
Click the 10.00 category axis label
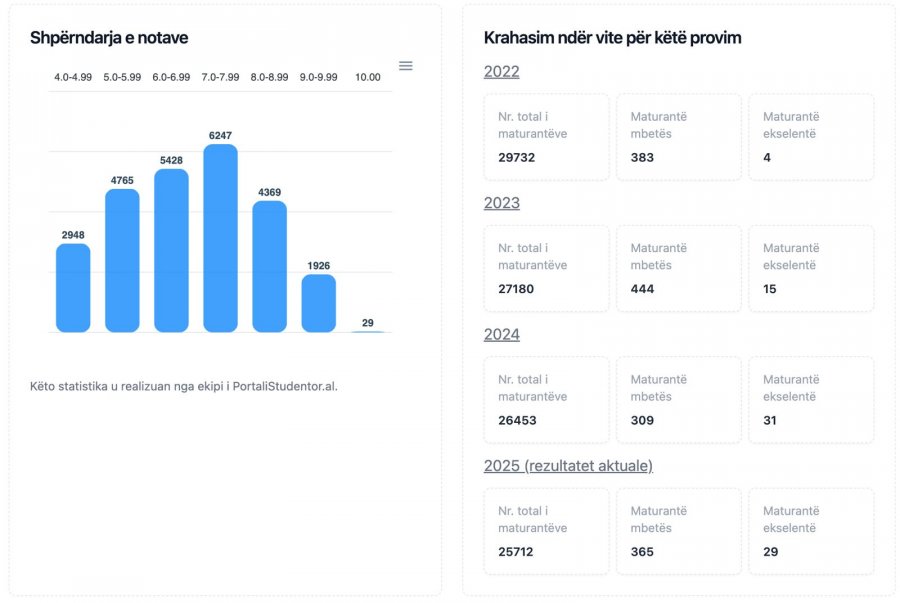click(x=368, y=77)
